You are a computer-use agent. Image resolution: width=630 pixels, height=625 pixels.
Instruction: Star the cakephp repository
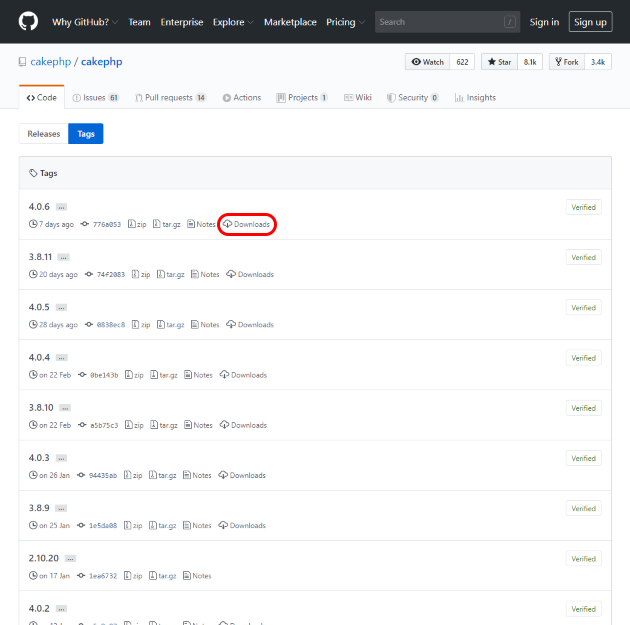[x=499, y=62]
